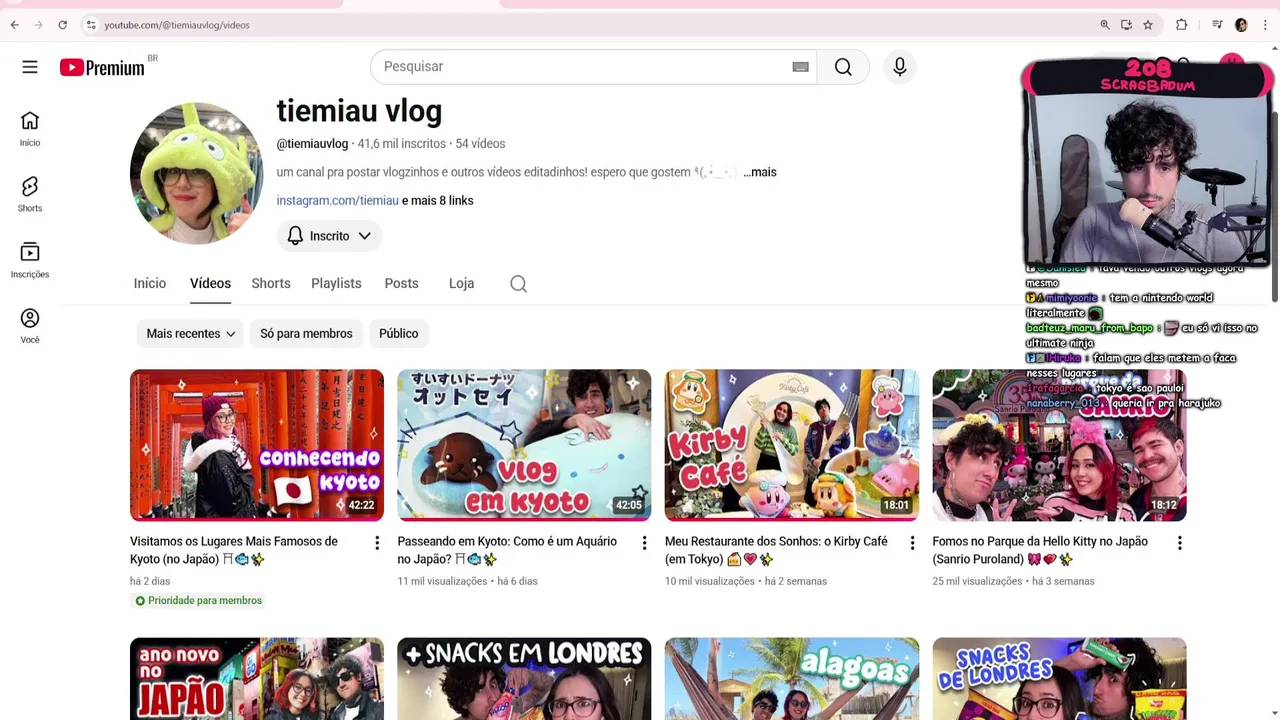Click the Prioridade para membros badge

tap(198, 601)
